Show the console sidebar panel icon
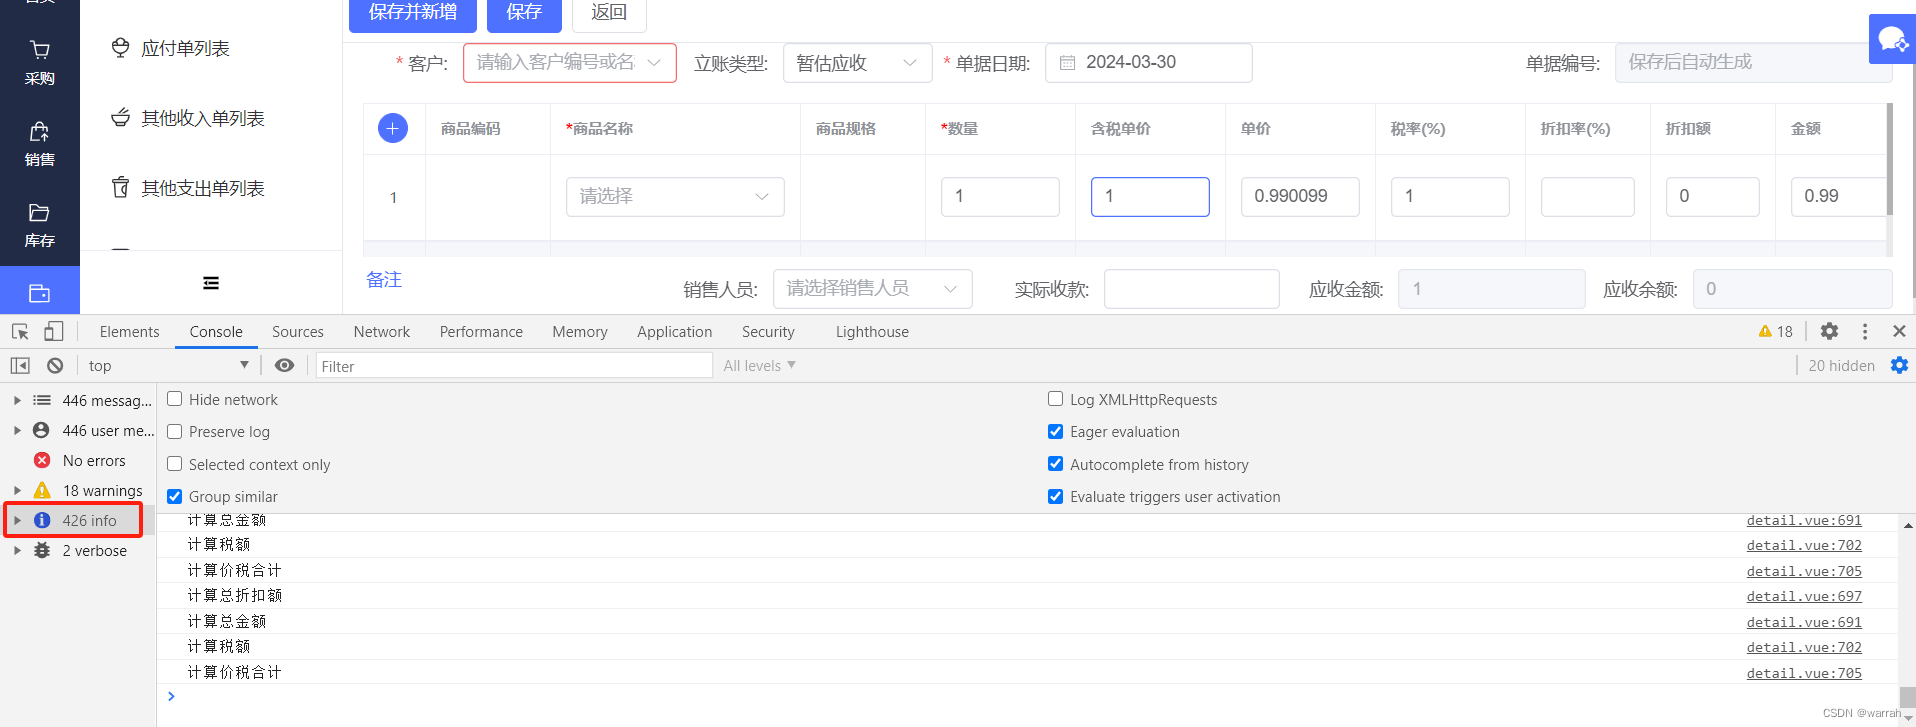Viewport: 1916px width, 727px height. (x=20, y=366)
